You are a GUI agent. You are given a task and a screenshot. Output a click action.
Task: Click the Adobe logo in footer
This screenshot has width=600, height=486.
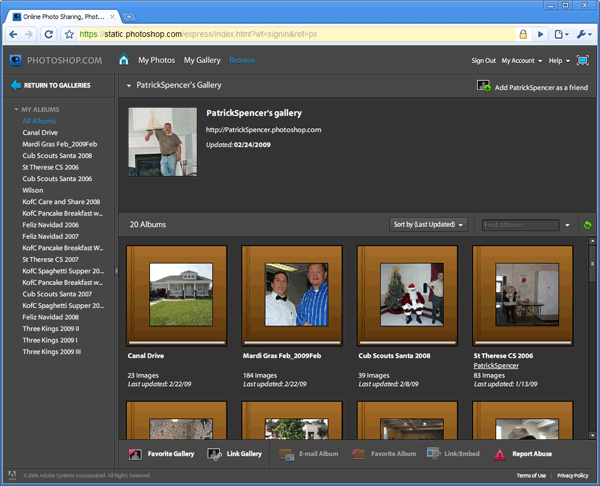(x=12, y=475)
